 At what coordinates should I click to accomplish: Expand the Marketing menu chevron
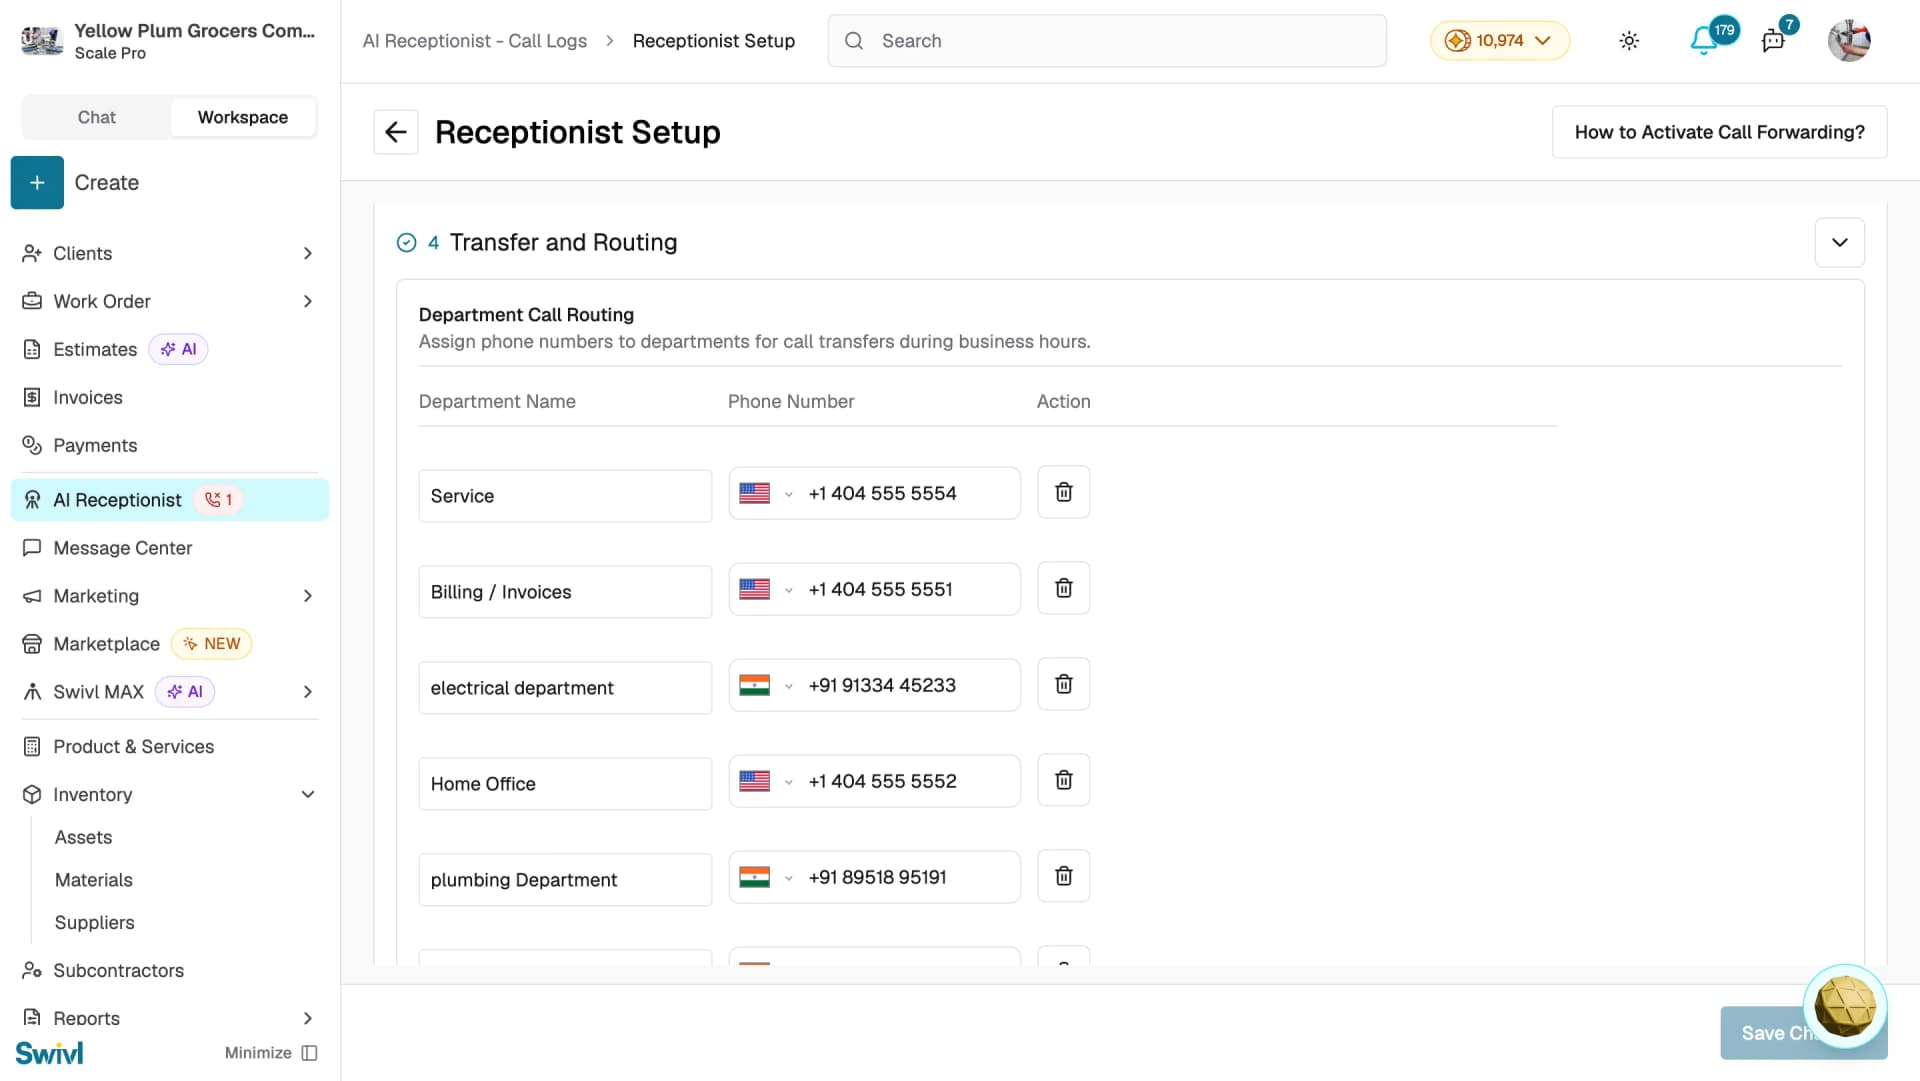coord(308,596)
